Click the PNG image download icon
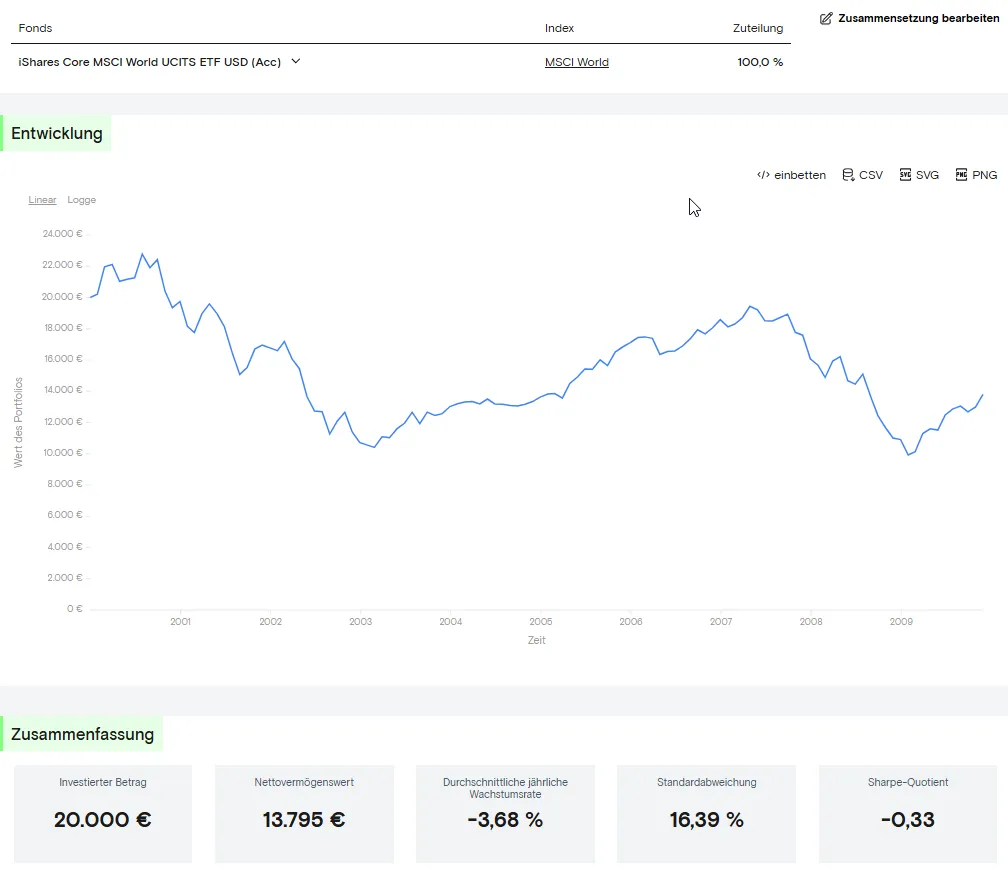The image size is (1008, 874). coord(961,175)
